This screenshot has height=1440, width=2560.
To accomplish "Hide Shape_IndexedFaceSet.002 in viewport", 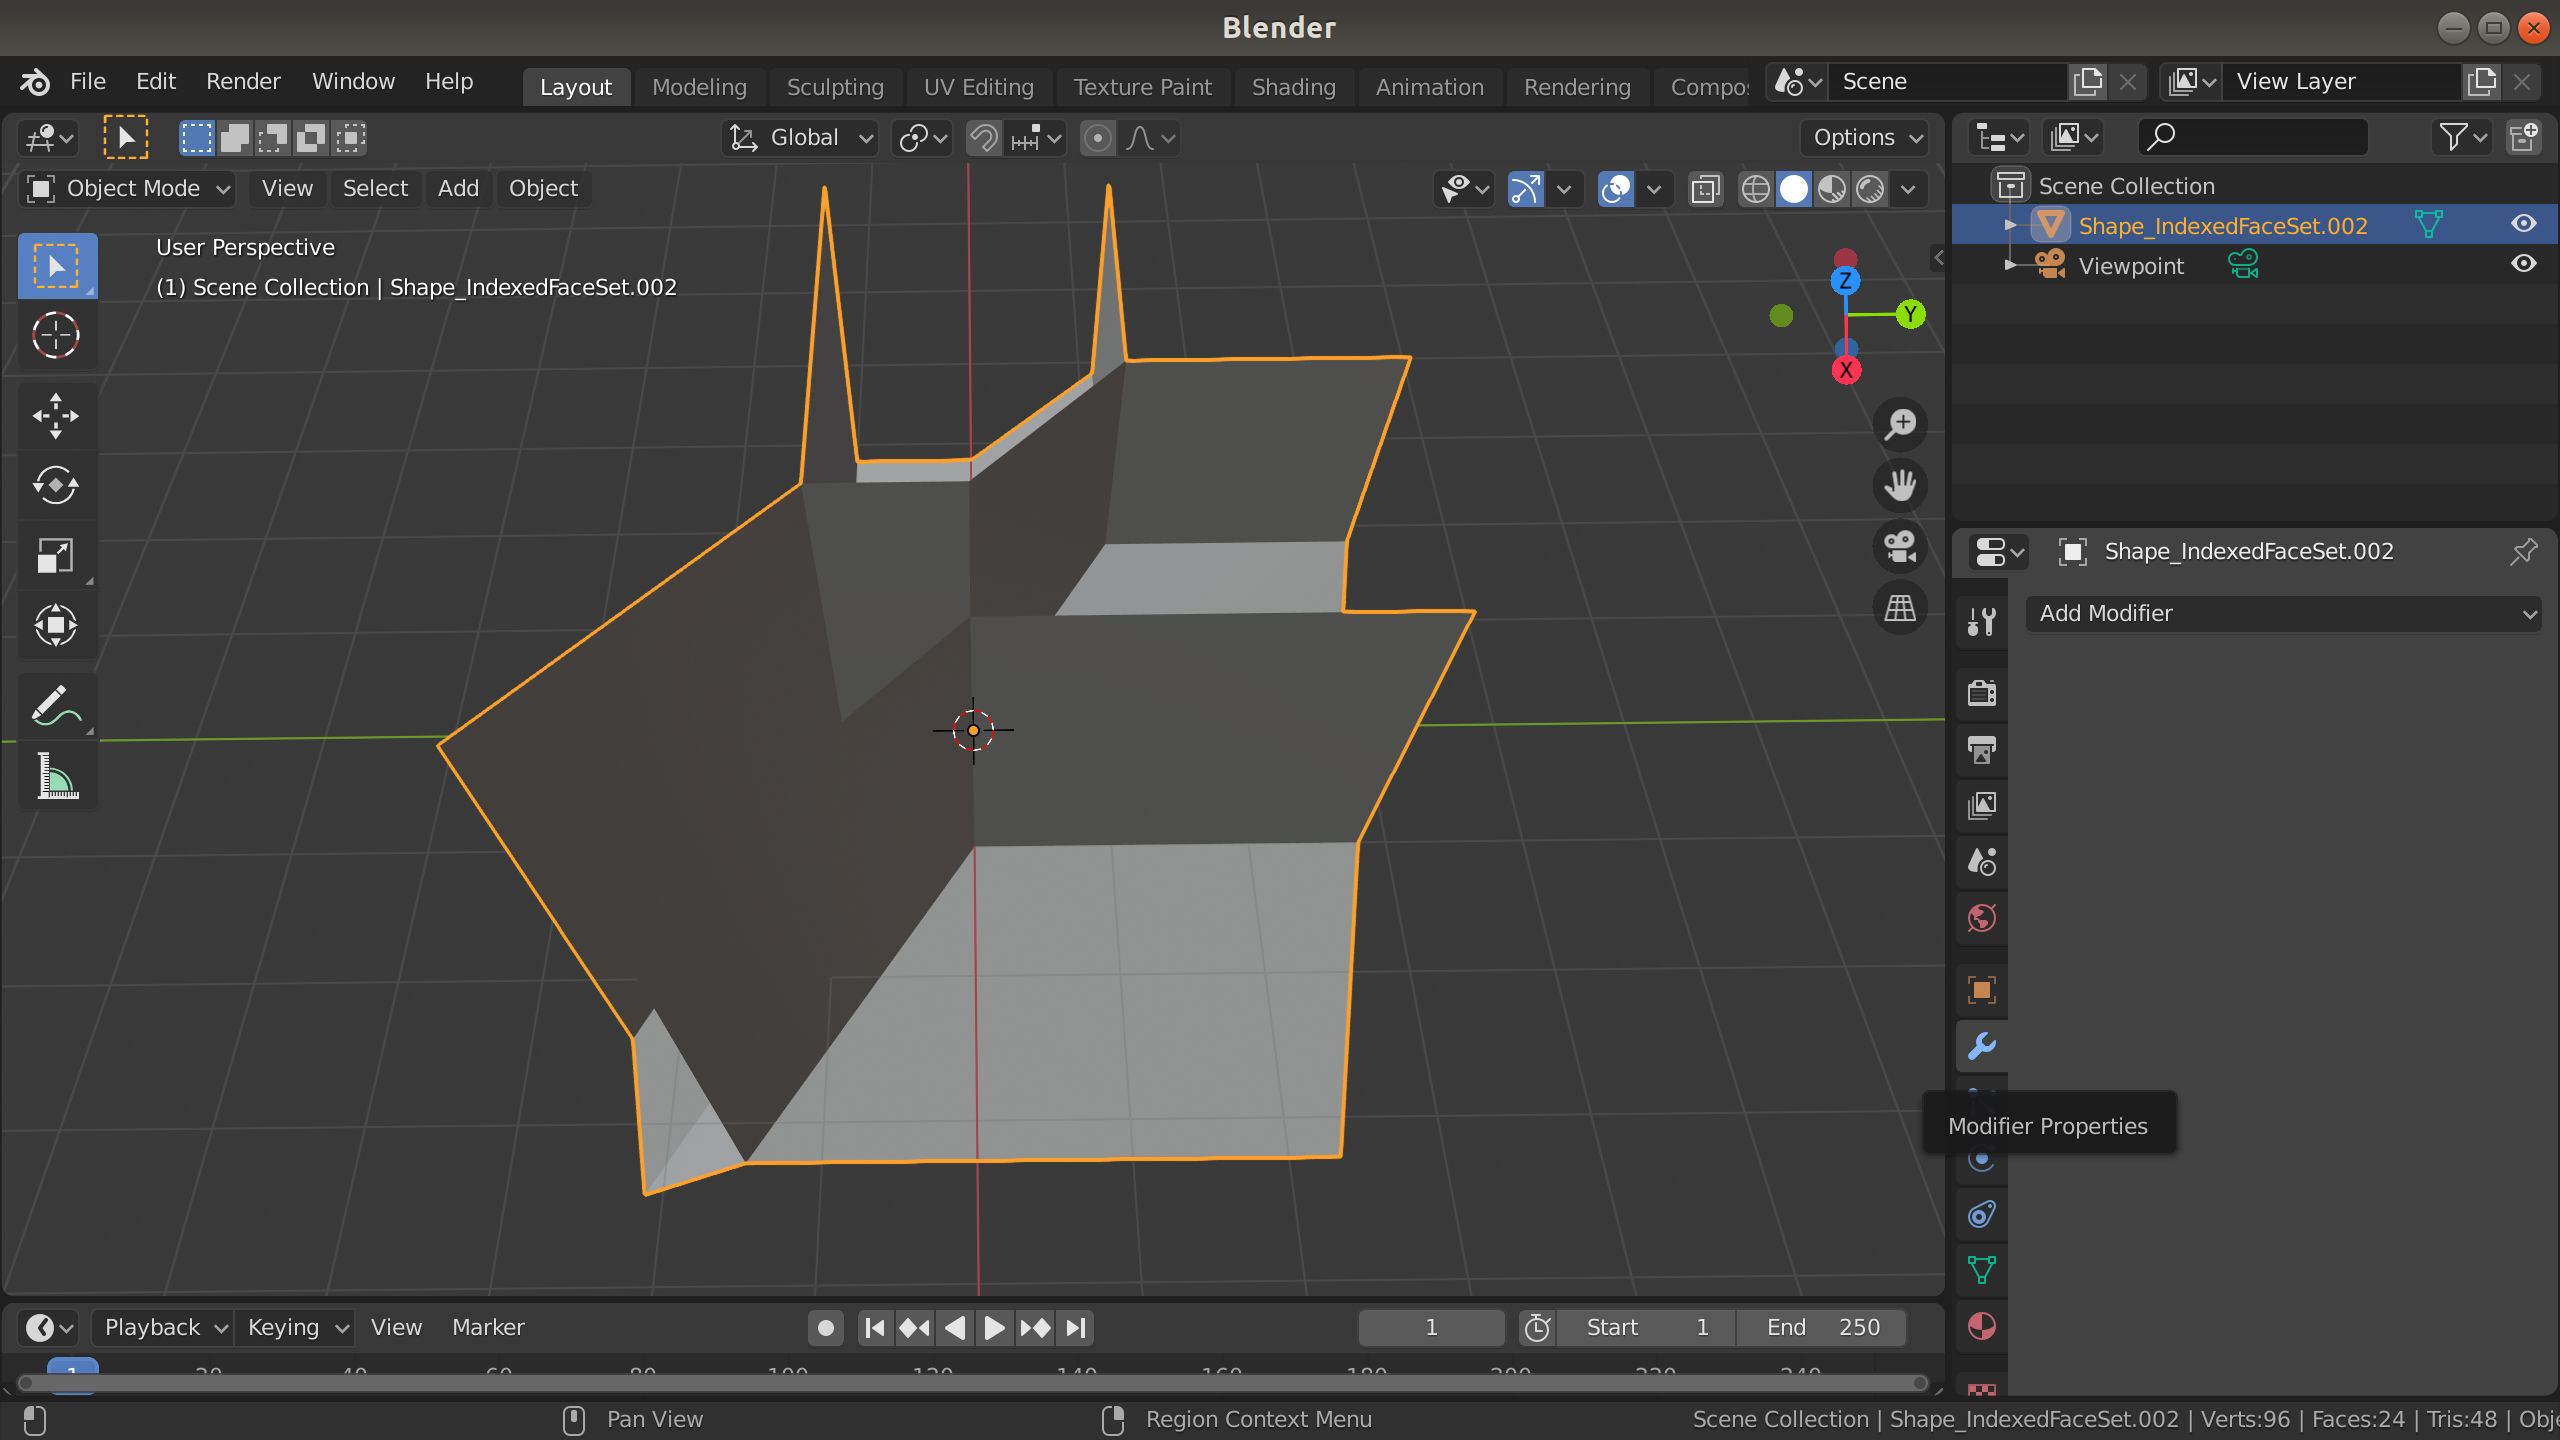I will pyautogui.click(x=2523, y=224).
